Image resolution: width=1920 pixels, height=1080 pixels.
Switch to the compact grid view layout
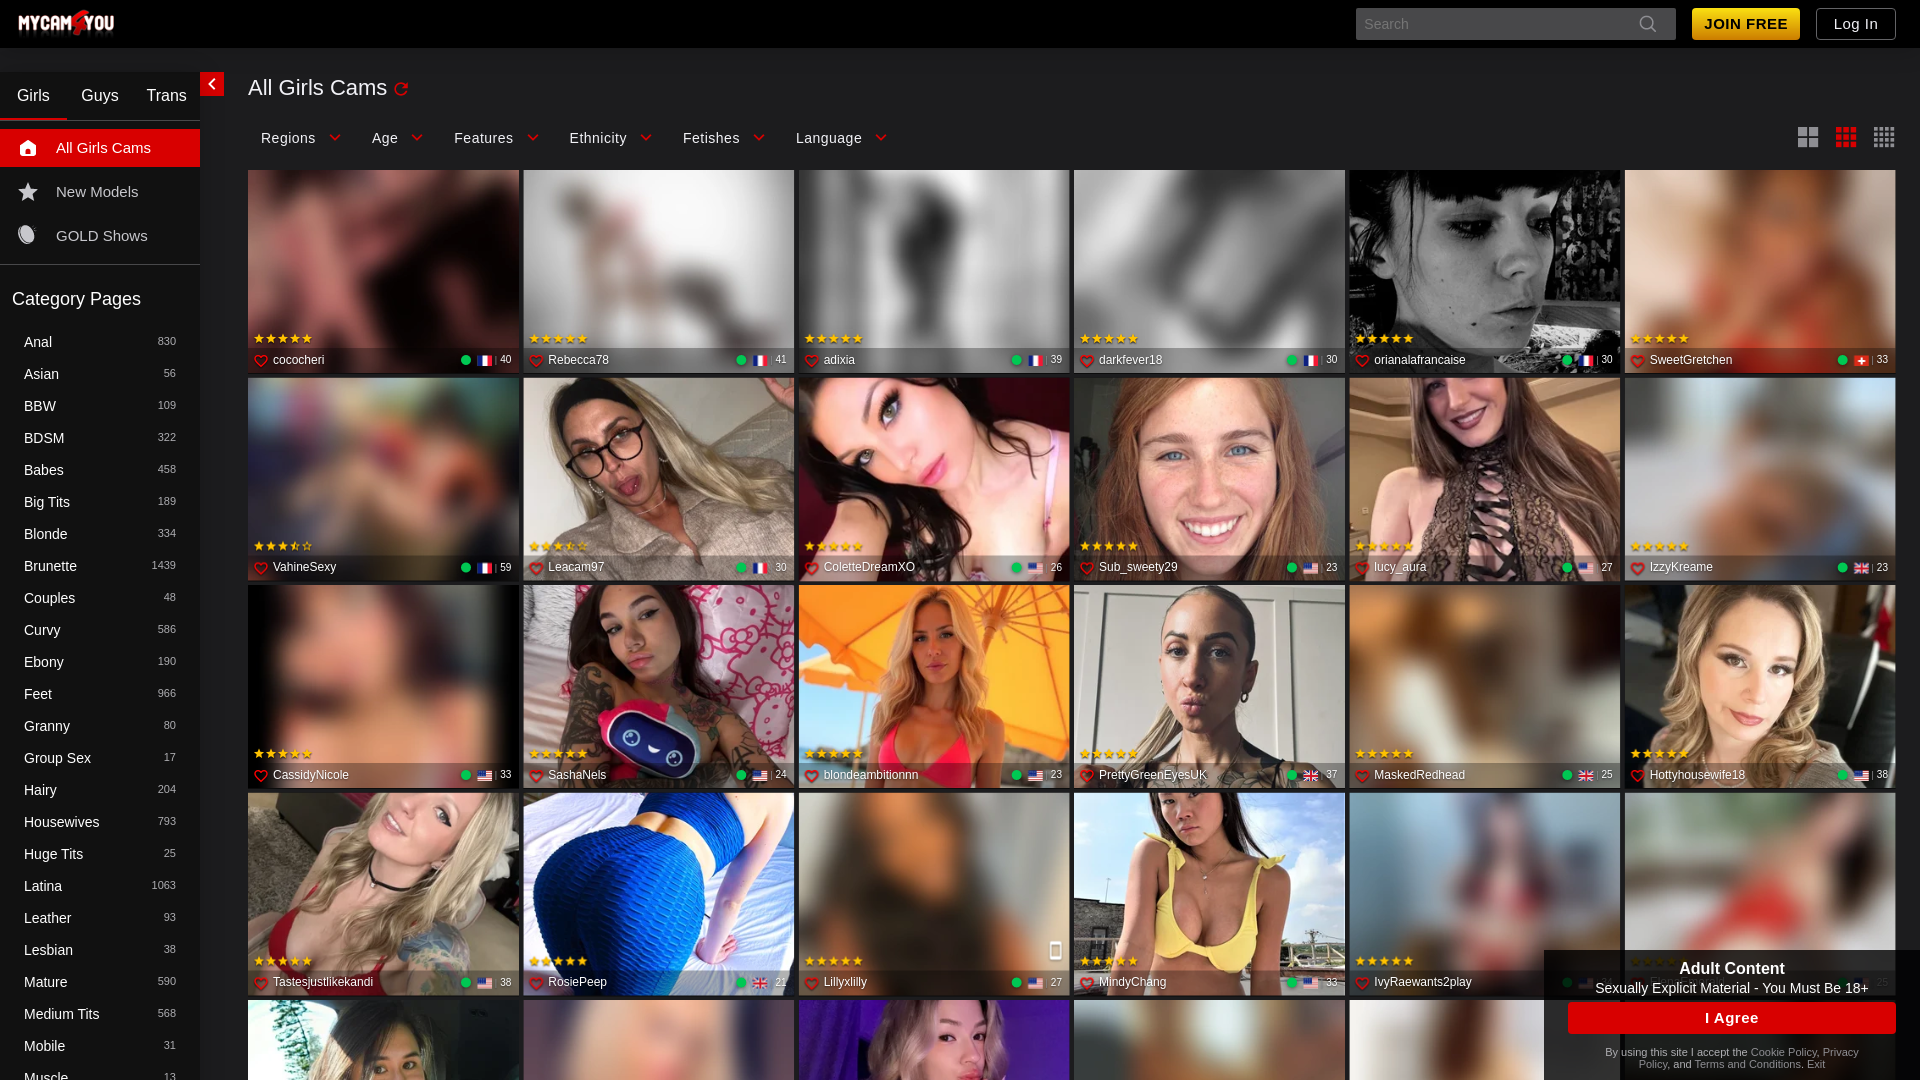[x=1884, y=137]
